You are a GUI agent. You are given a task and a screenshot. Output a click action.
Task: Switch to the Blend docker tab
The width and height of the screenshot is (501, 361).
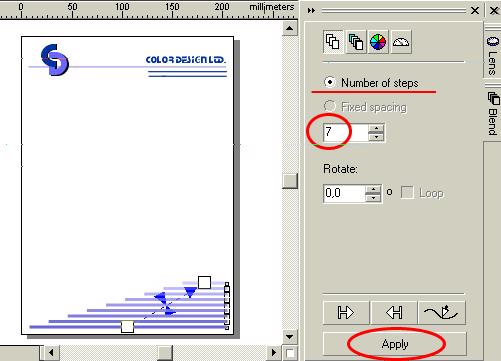point(493,113)
